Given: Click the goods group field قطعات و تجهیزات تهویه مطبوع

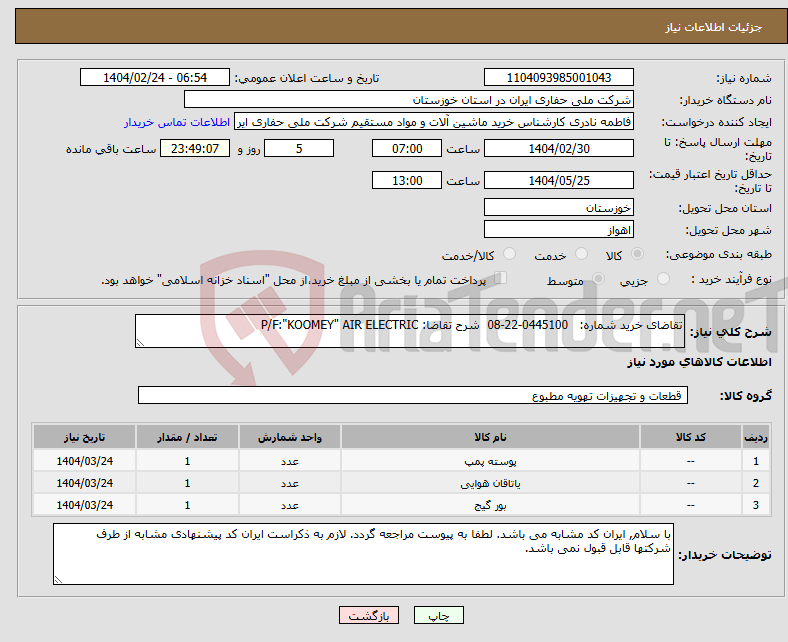Looking at the screenshot, I should [x=413, y=395].
